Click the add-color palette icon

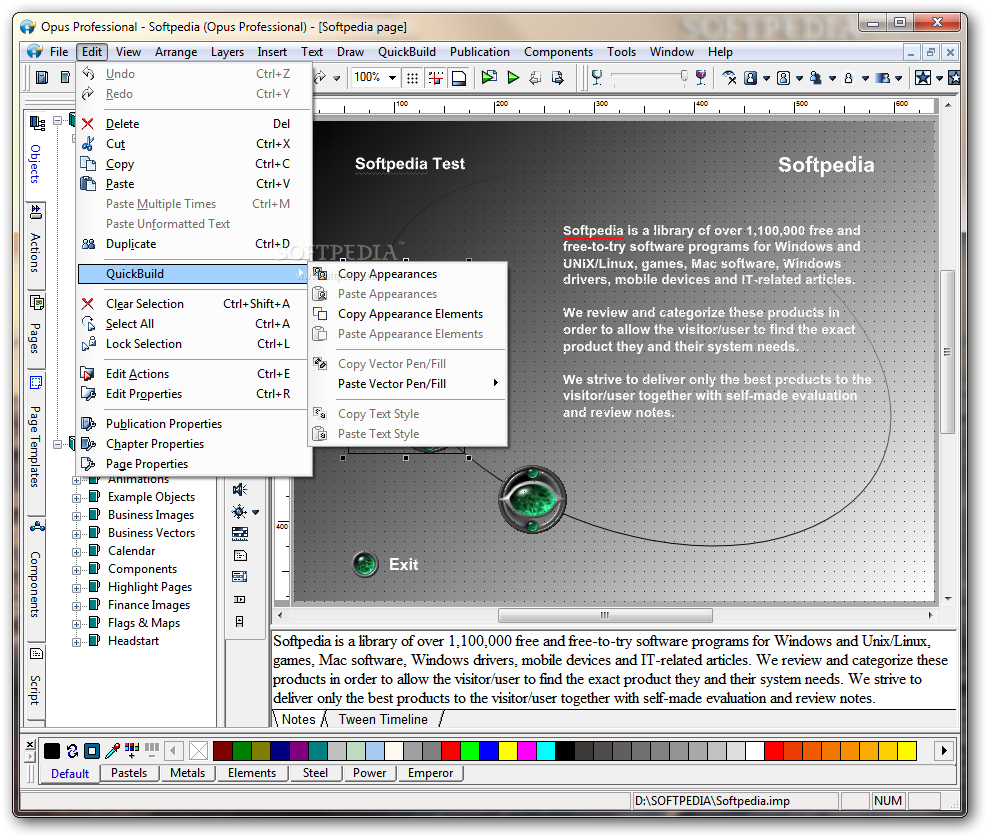click(x=132, y=750)
